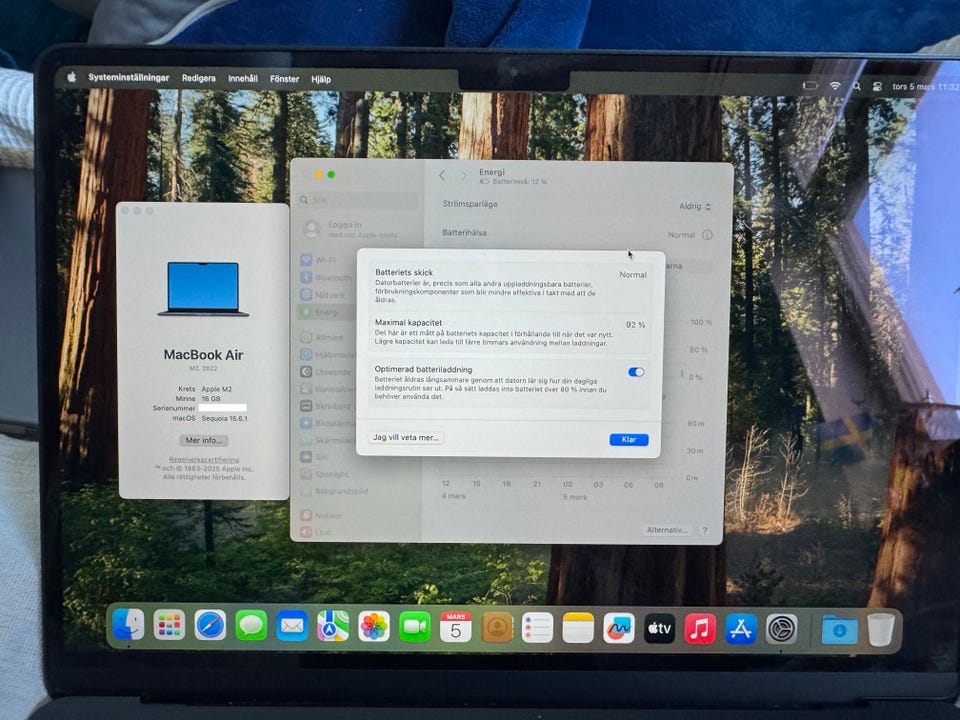Viewport: 960px width, 720px height.
Task: Click the 'Jag vill veta mer...' button
Action: coord(406,437)
